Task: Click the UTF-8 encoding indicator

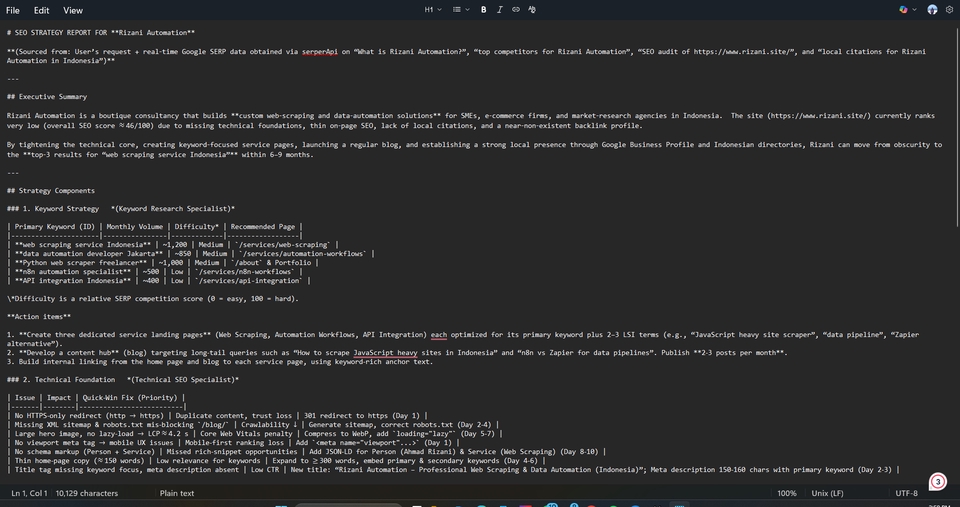Action: (x=907, y=493)
